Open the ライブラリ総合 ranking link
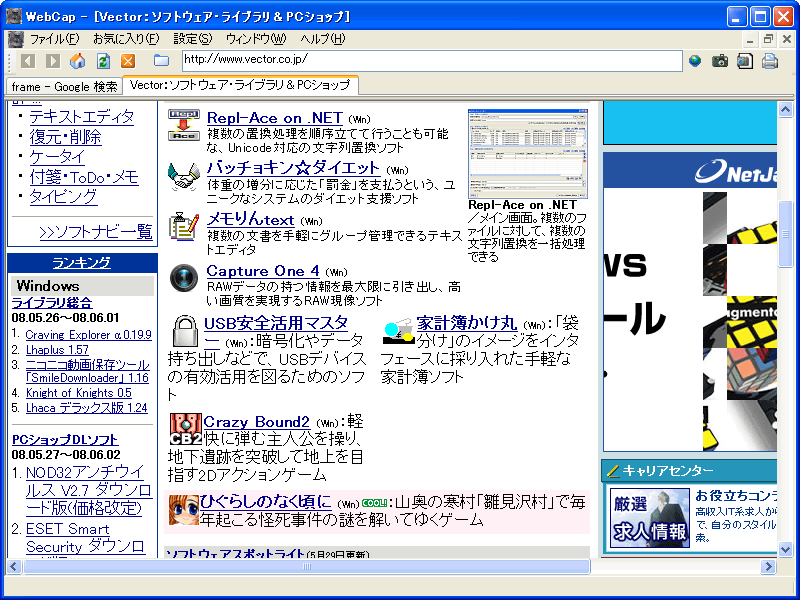This screenshot has width=800, height=600. point(52,303)
